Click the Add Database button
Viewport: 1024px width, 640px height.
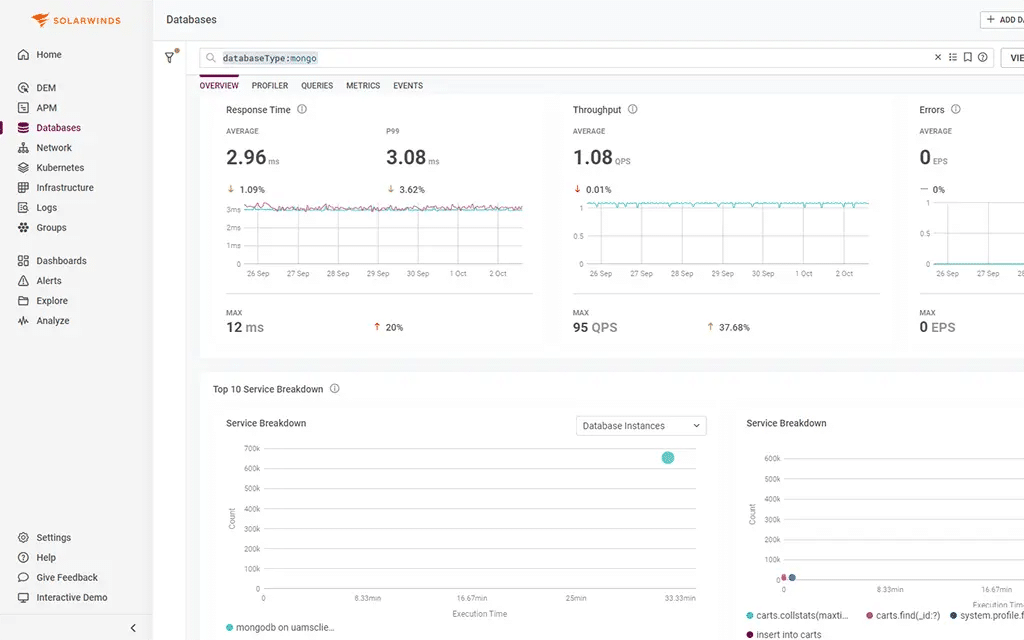pos(1002,20)
